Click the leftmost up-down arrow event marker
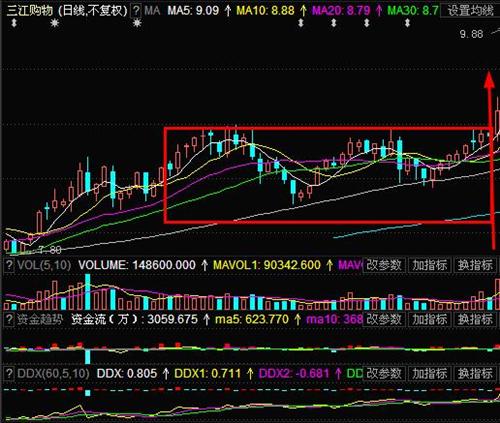The width and height of the screenshot is (500, 423). (x=14, y=23)
